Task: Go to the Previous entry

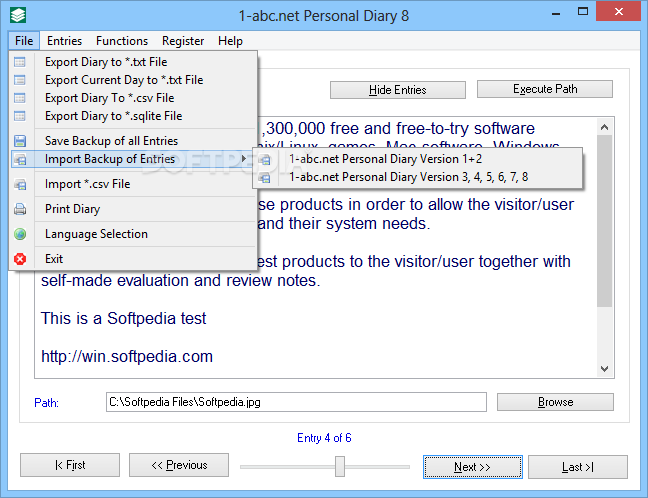Action: 179,465
